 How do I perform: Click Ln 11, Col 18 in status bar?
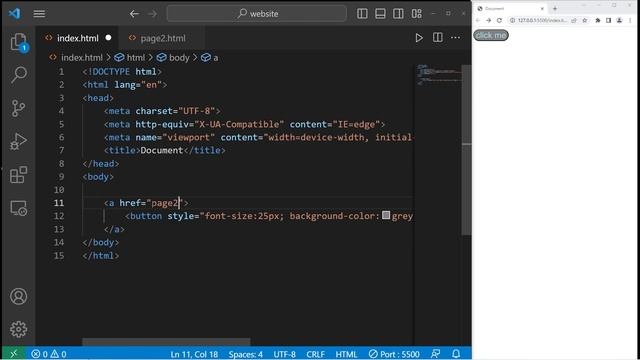pos(194,354)
